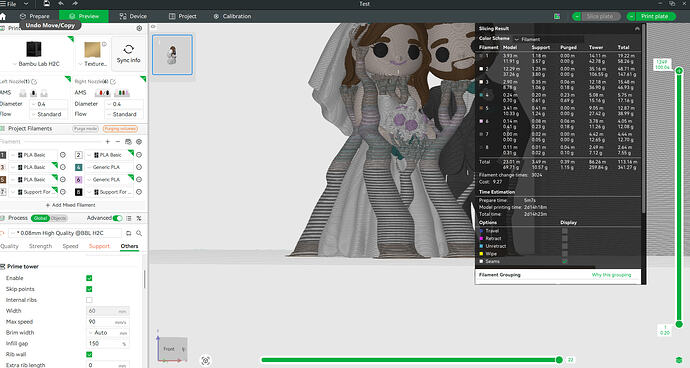Edit filament 2 preset icon
690x368 pixels.
(139, 155)
